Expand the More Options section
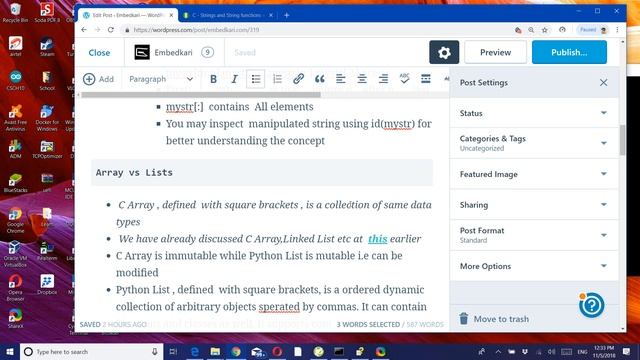 point(534,266)
